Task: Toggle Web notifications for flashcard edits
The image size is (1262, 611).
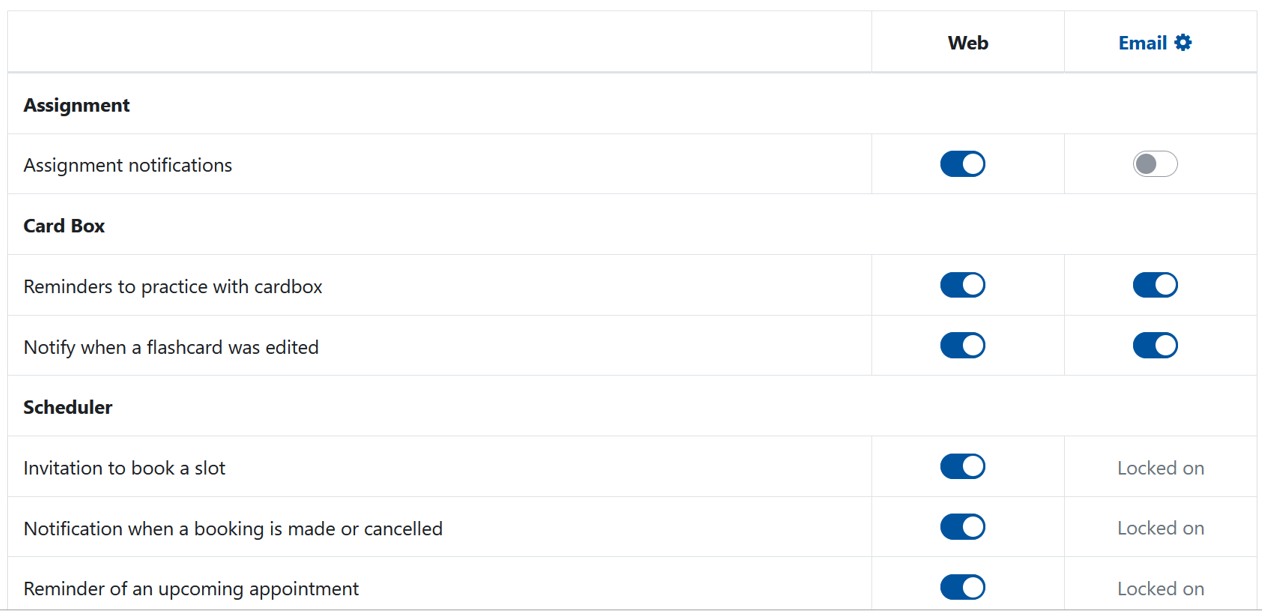Action: click(x=962, y=345)
